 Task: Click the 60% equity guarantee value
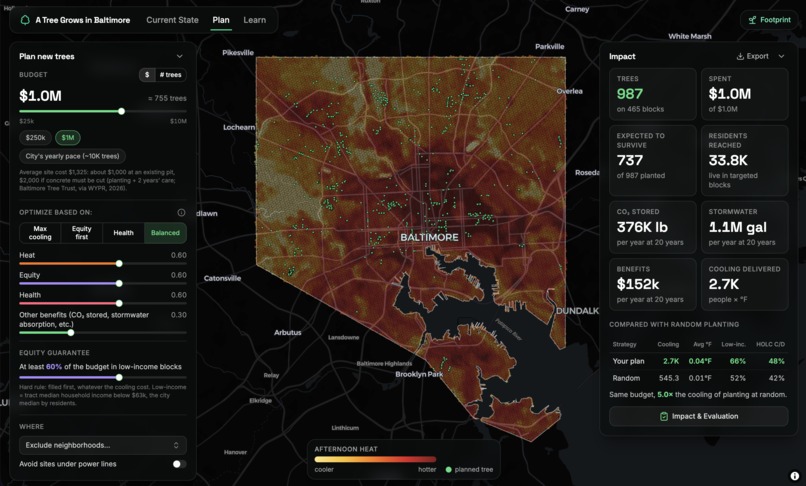(54, 367)
